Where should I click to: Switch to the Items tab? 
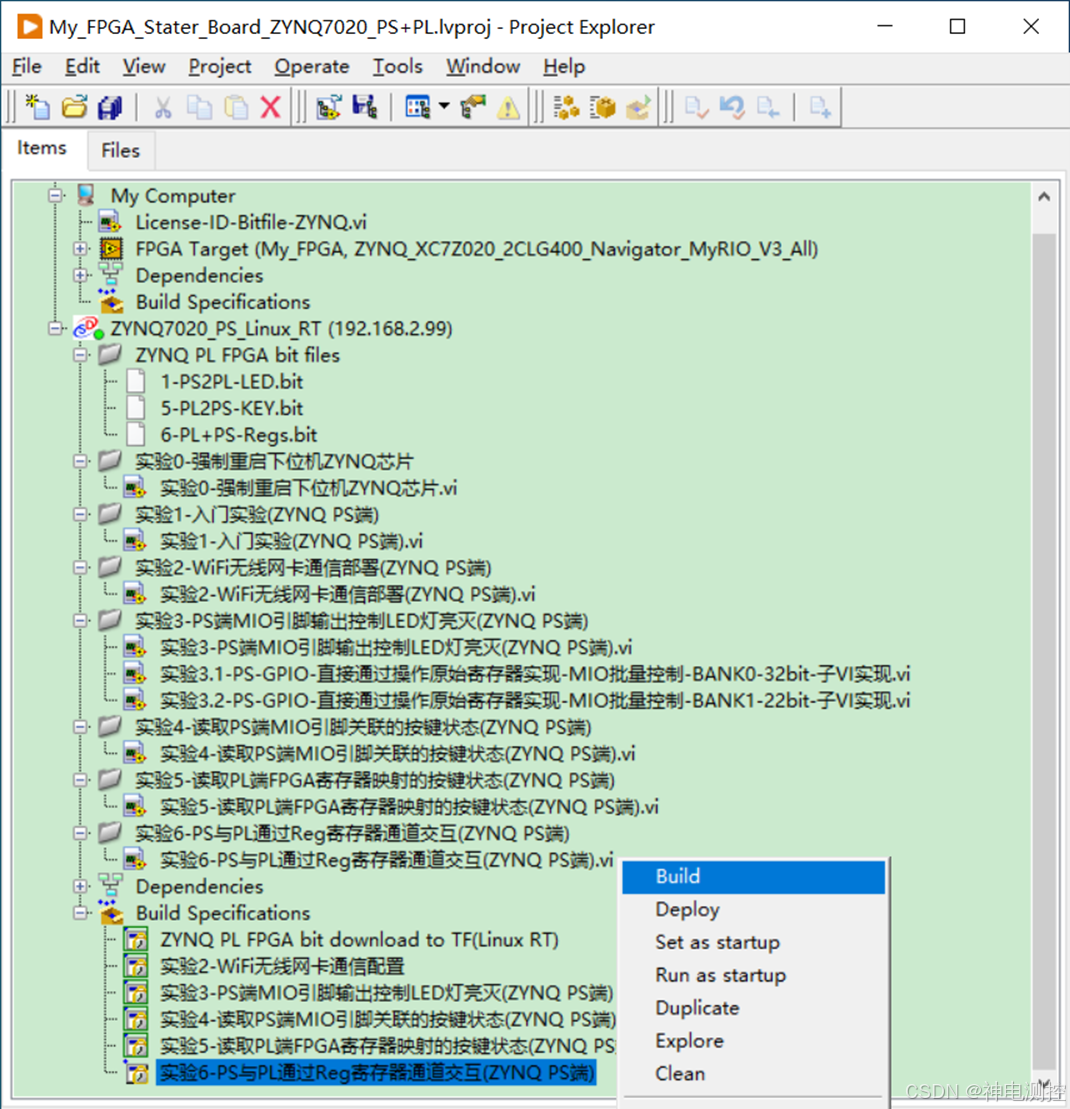tap(42, 148)
